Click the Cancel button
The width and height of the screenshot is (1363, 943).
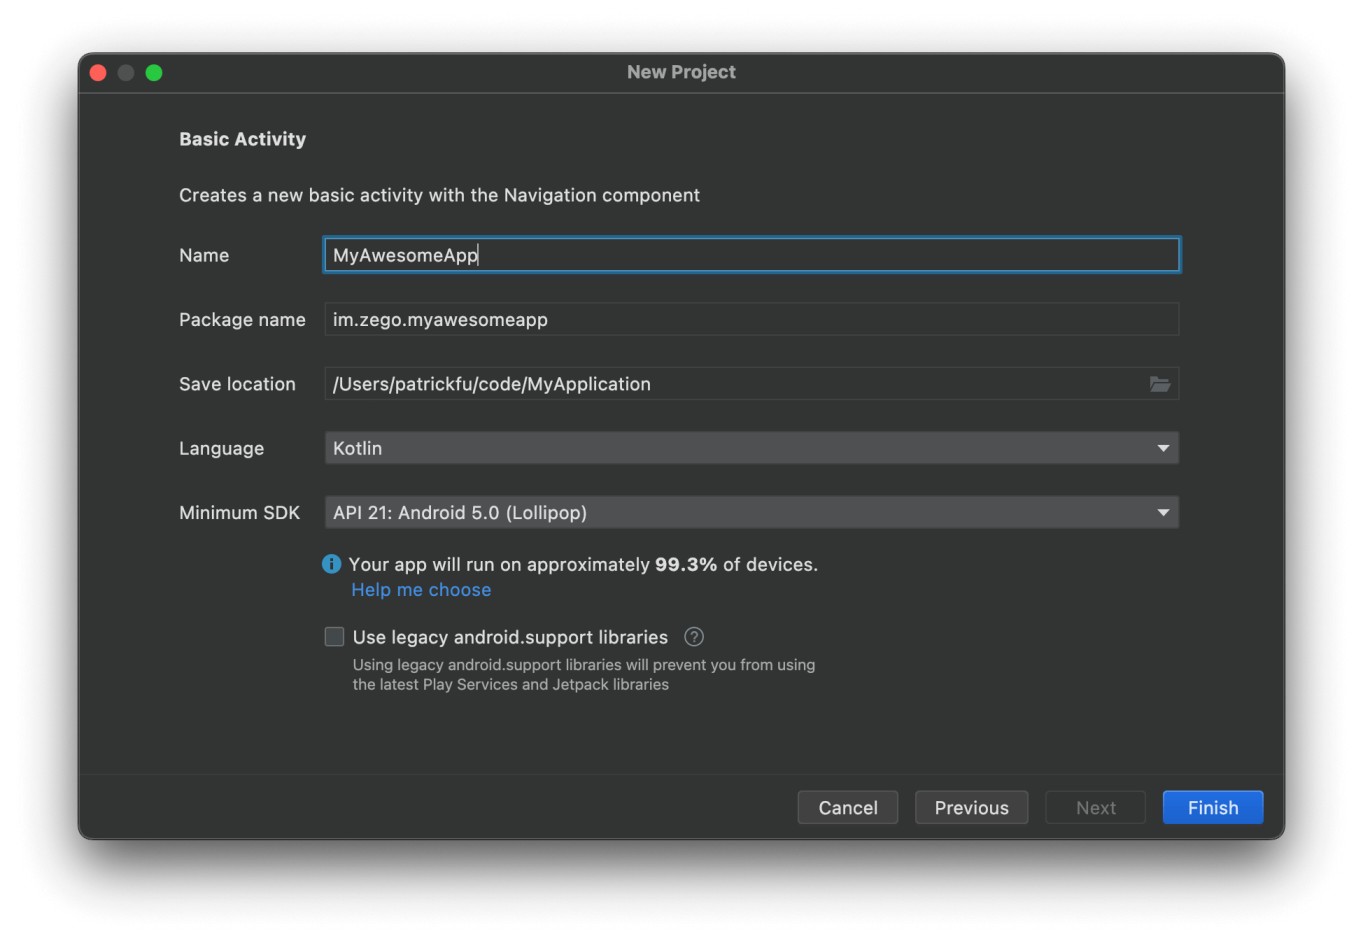847,807
